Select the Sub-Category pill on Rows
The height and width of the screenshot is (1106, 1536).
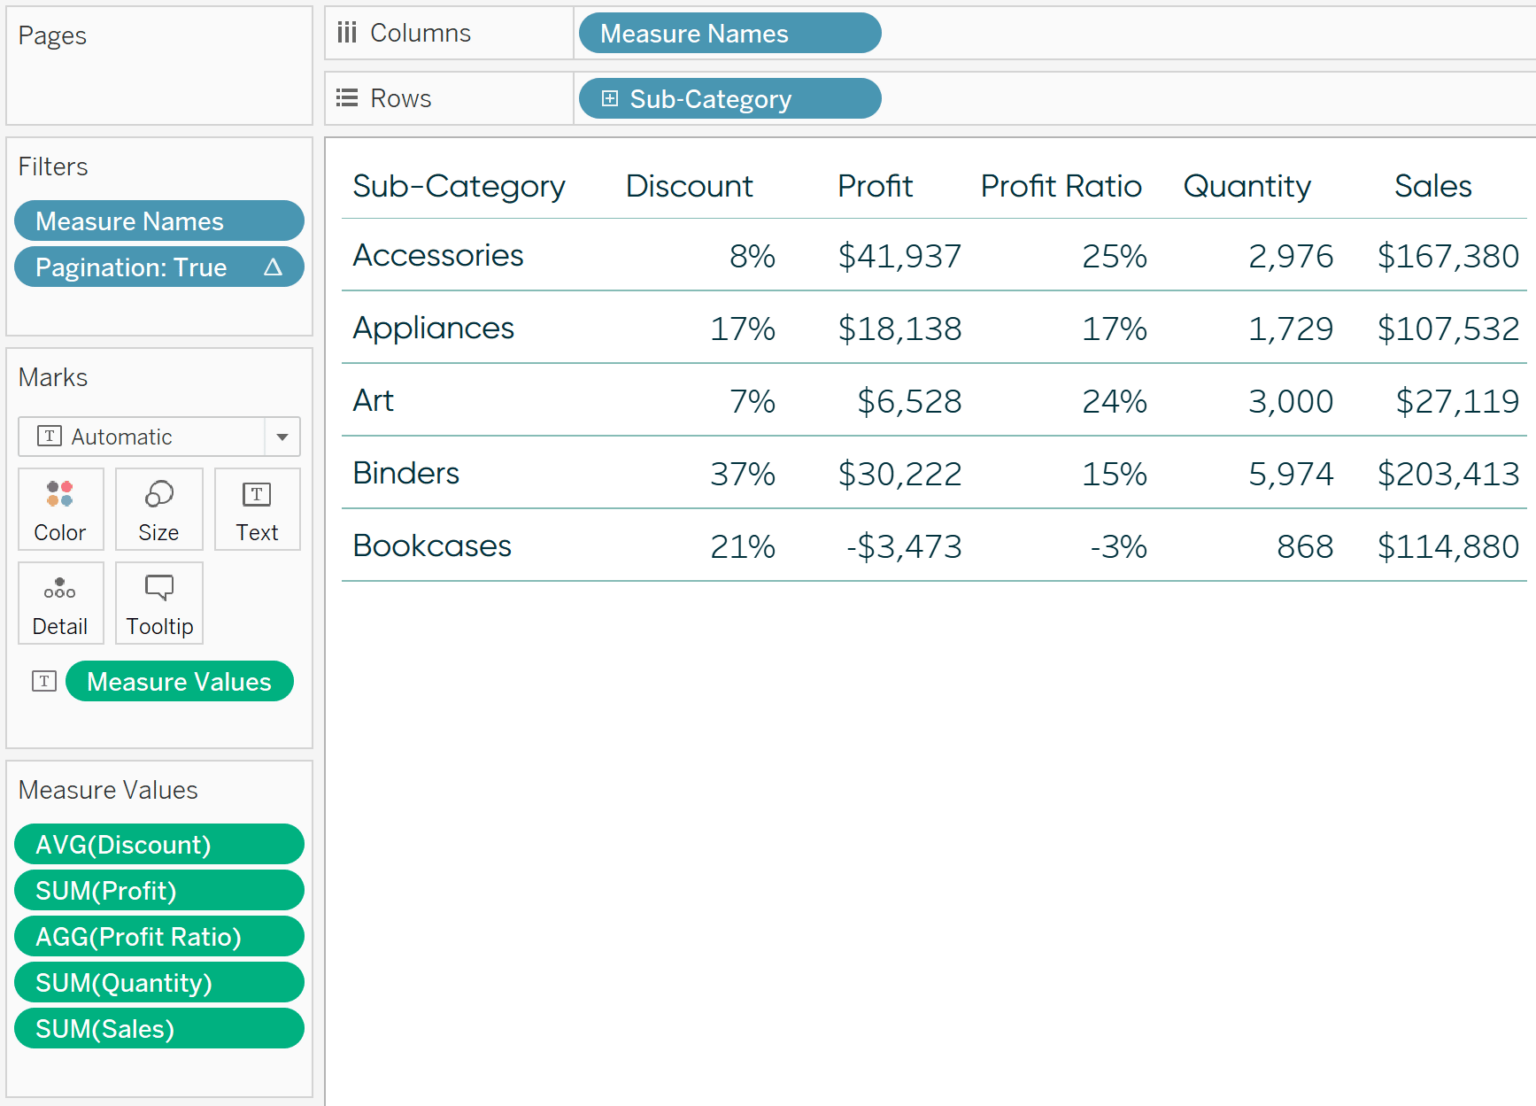729,98
